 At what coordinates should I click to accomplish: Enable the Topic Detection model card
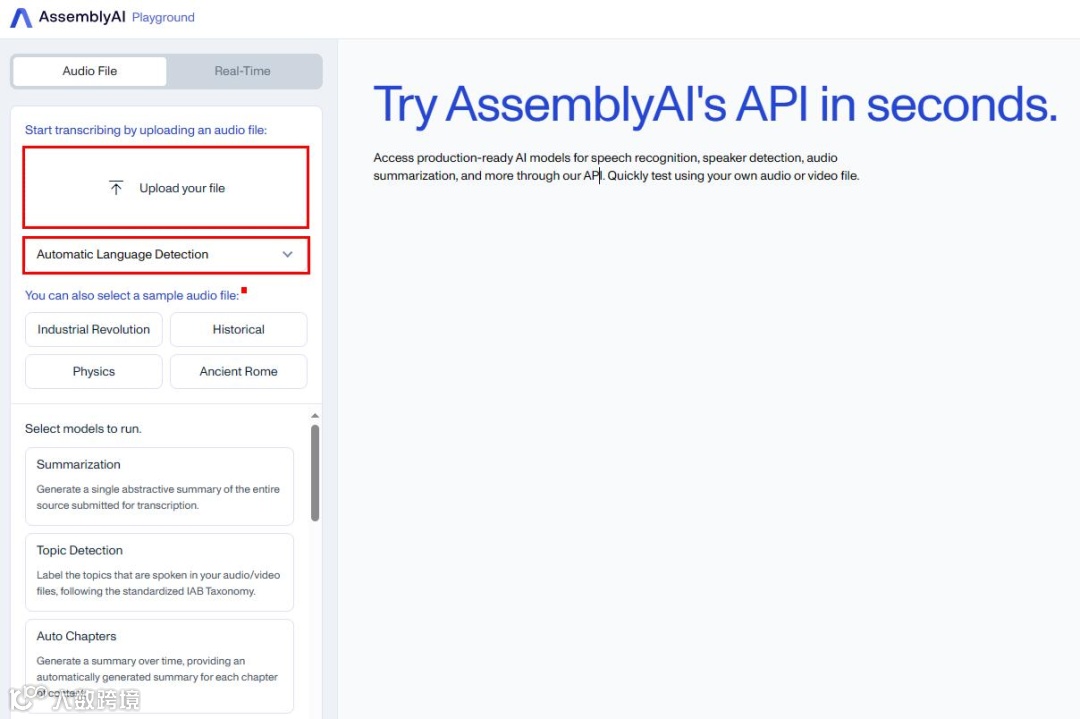tap(159, 572)
